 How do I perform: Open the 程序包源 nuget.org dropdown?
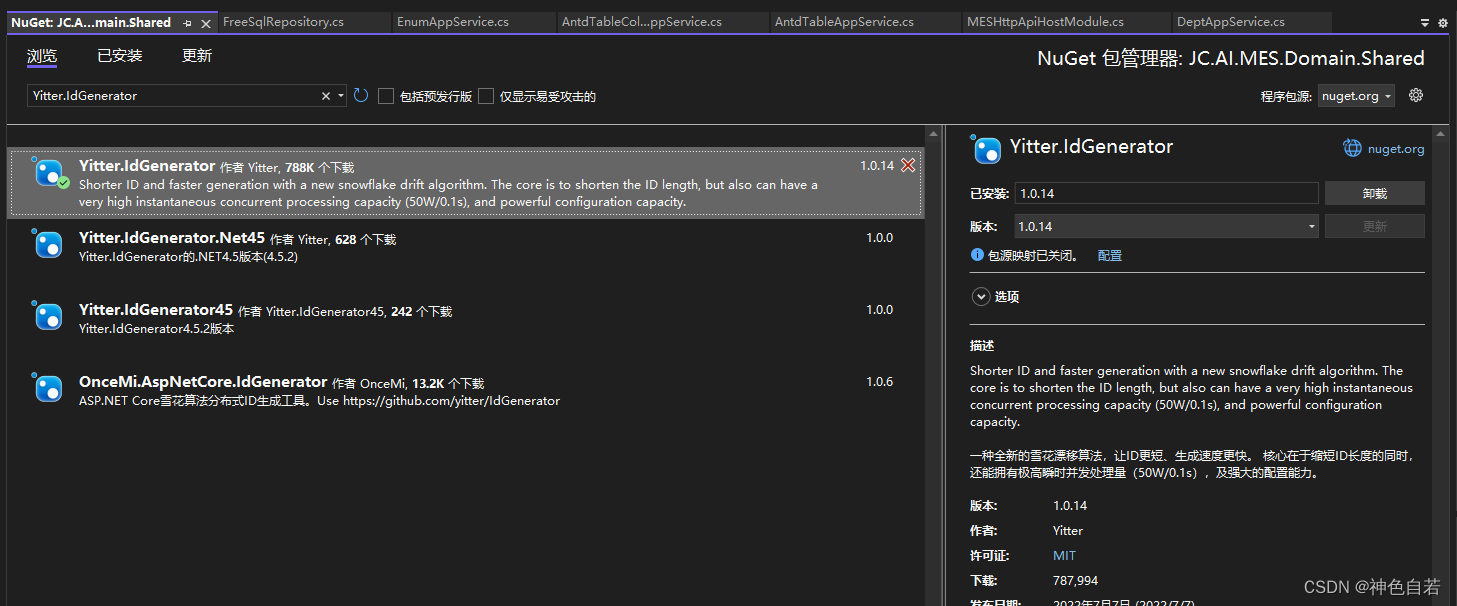[1356, 95]
